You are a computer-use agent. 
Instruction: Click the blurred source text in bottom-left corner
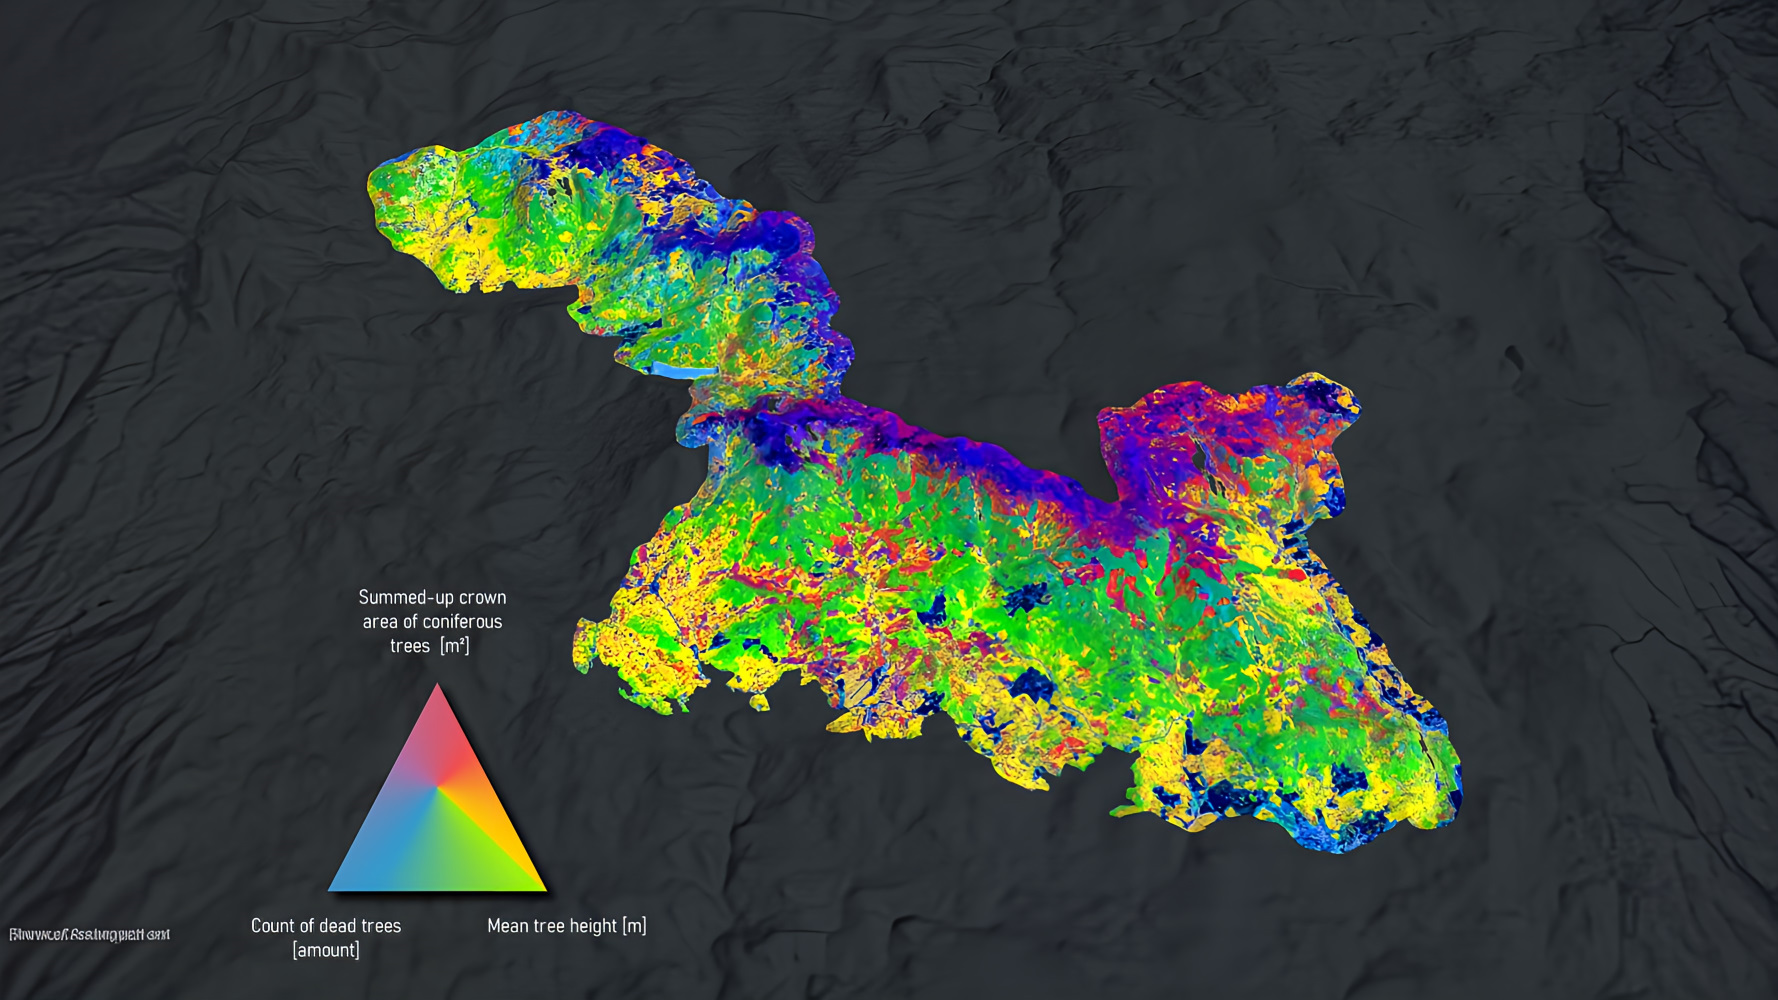click(89, 935)
